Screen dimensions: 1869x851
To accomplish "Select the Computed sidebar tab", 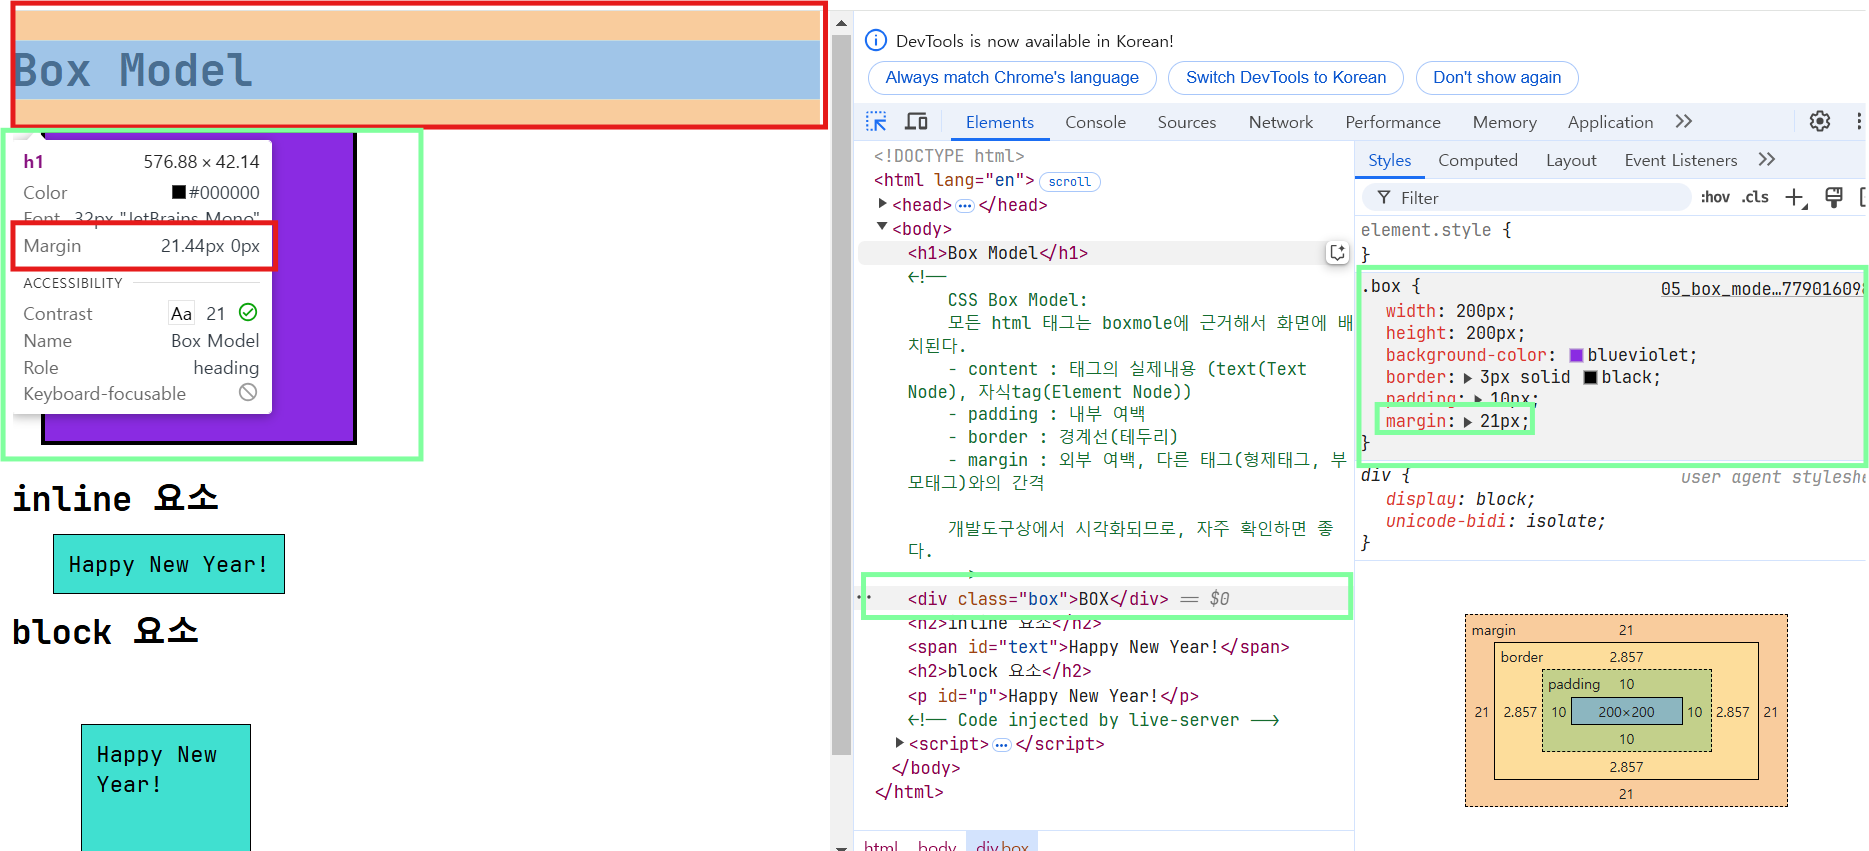I will point(1478,160).
